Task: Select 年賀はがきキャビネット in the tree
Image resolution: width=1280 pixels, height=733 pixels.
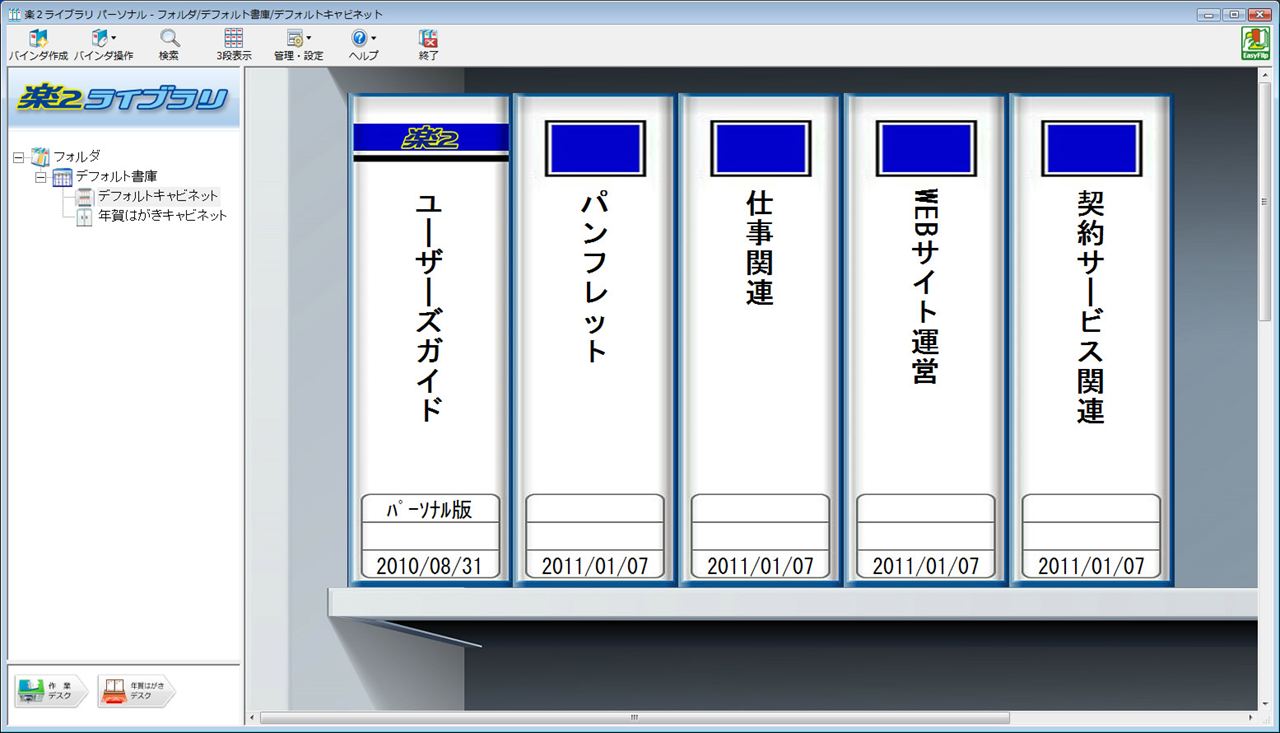Action: tap(162, 215)
